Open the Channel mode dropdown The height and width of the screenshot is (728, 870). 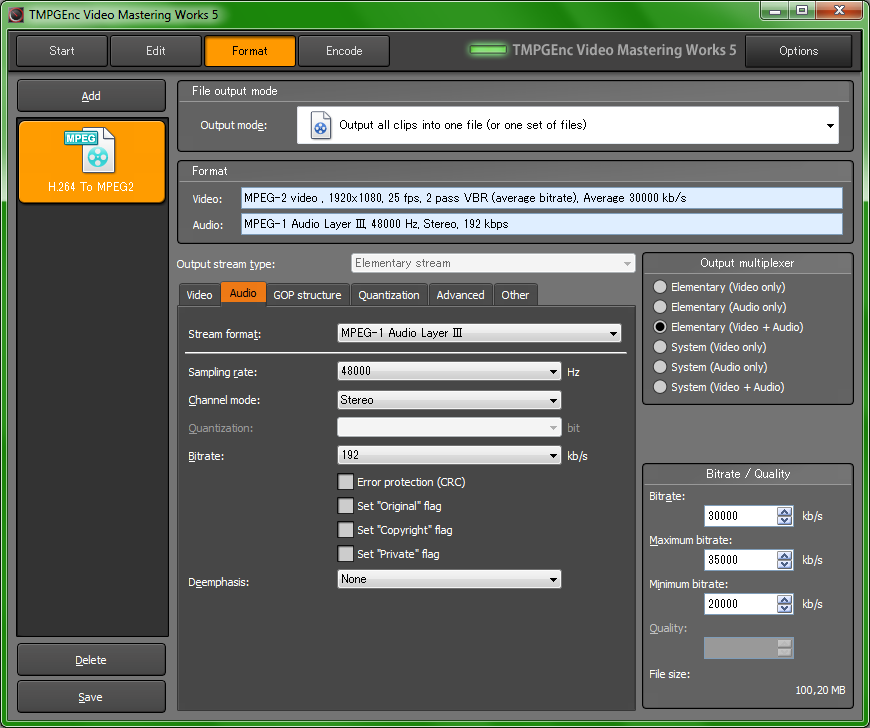pyautogui.click(x=449, y=400)
